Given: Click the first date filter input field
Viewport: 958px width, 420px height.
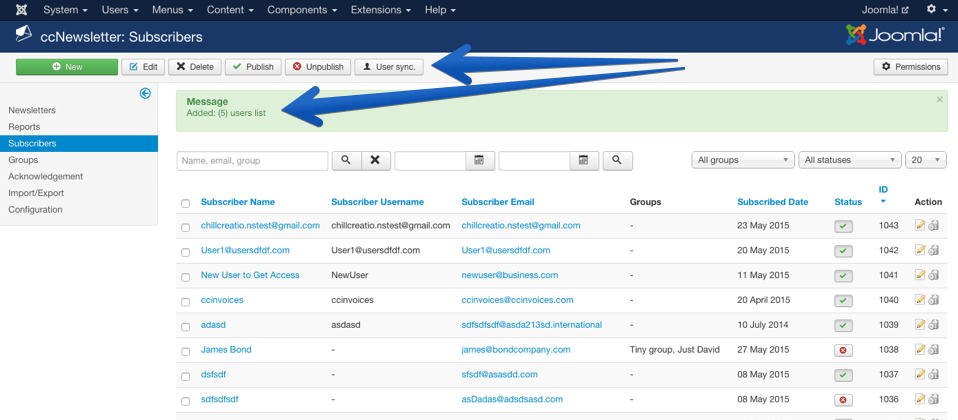Looking at the screenshot, I should click(x=430, y=160).
